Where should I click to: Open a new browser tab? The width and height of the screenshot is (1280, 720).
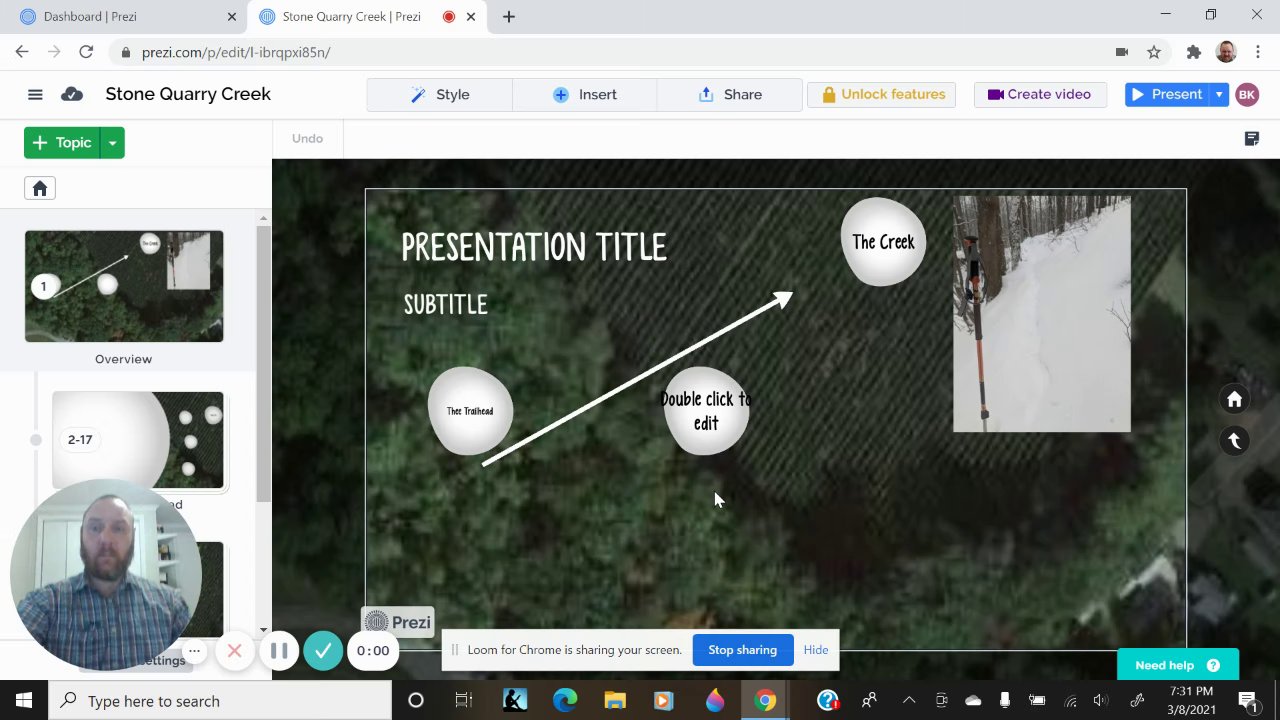tap(509, 16)
